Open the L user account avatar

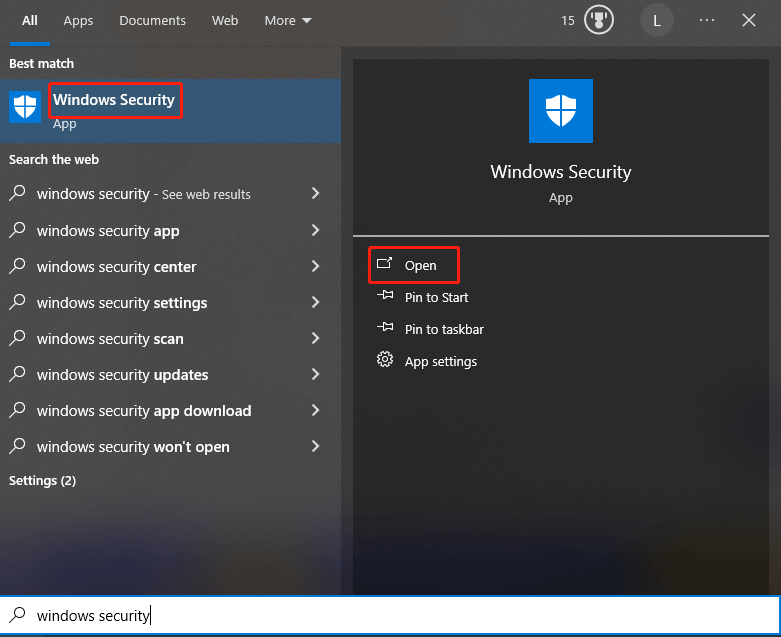pos(656,20)
